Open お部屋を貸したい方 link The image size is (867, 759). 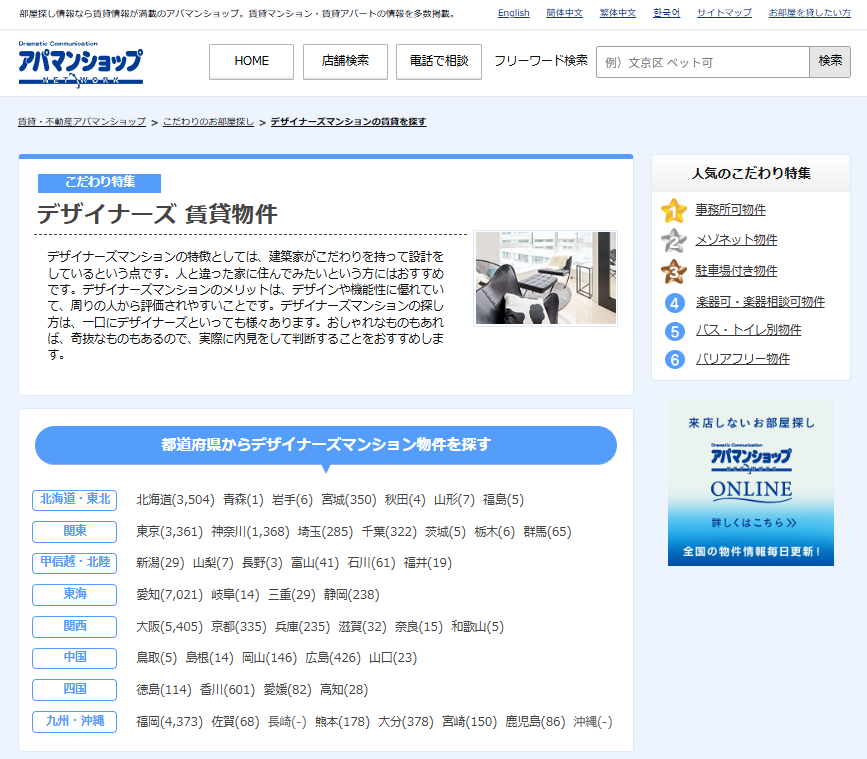point(809,13)
